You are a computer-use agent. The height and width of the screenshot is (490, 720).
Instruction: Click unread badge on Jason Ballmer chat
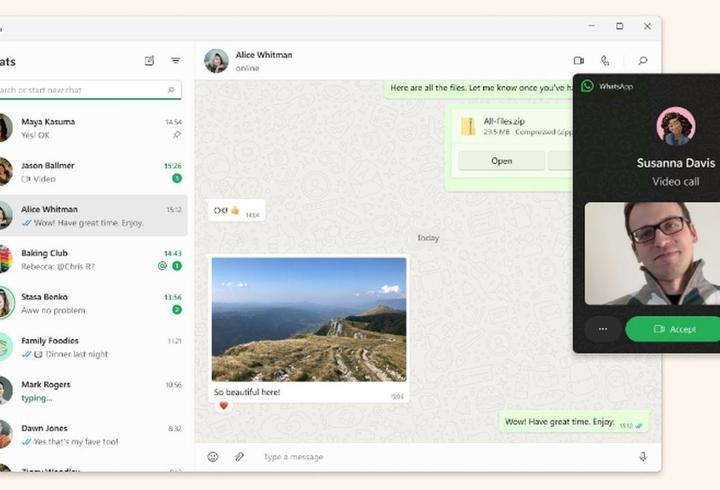(177, 178)
